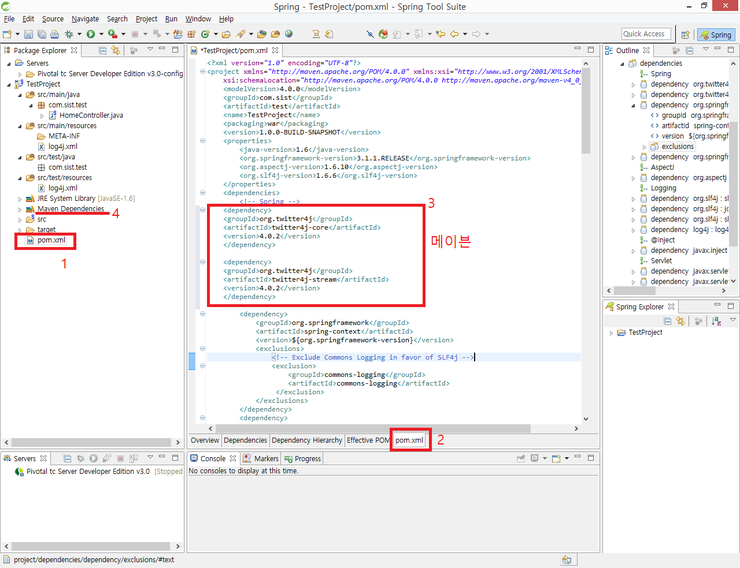Open the Navigate menu

point(85,19)
